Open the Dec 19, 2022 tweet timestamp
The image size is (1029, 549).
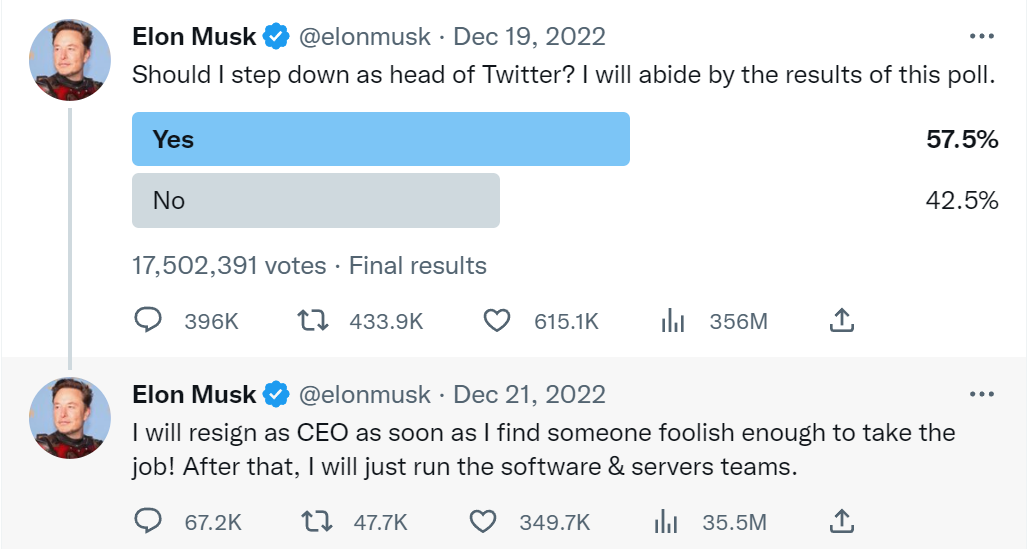click(x=530, y=37)
